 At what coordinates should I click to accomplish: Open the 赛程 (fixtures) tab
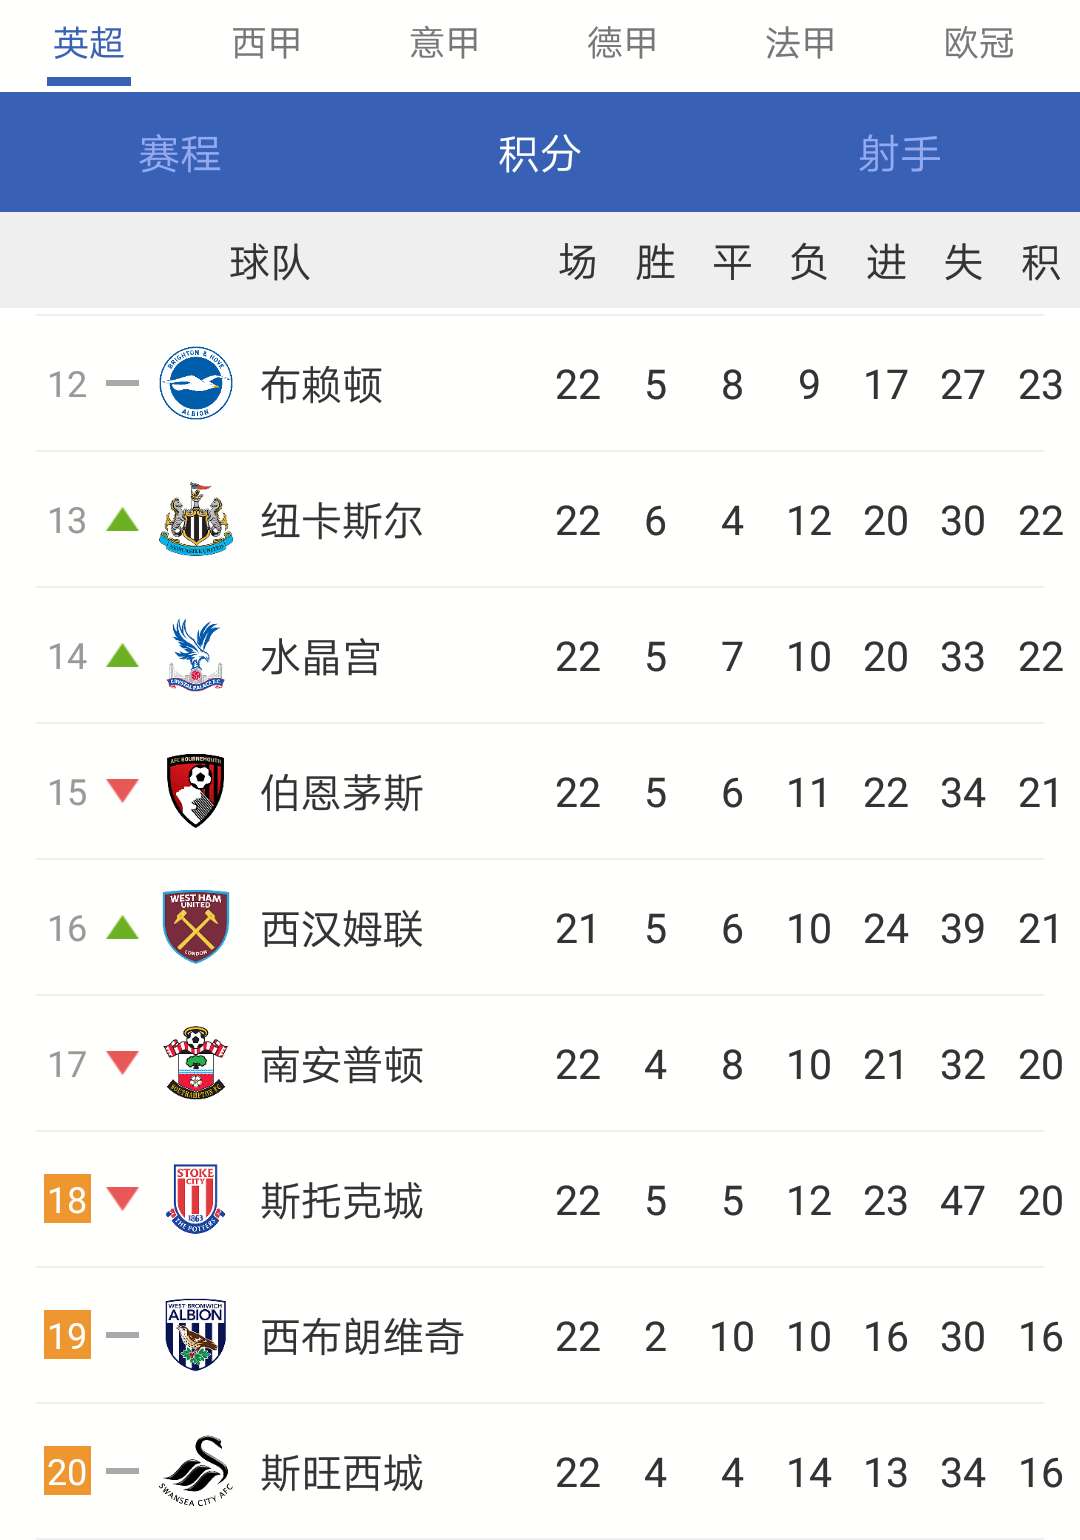click(178, 153)
